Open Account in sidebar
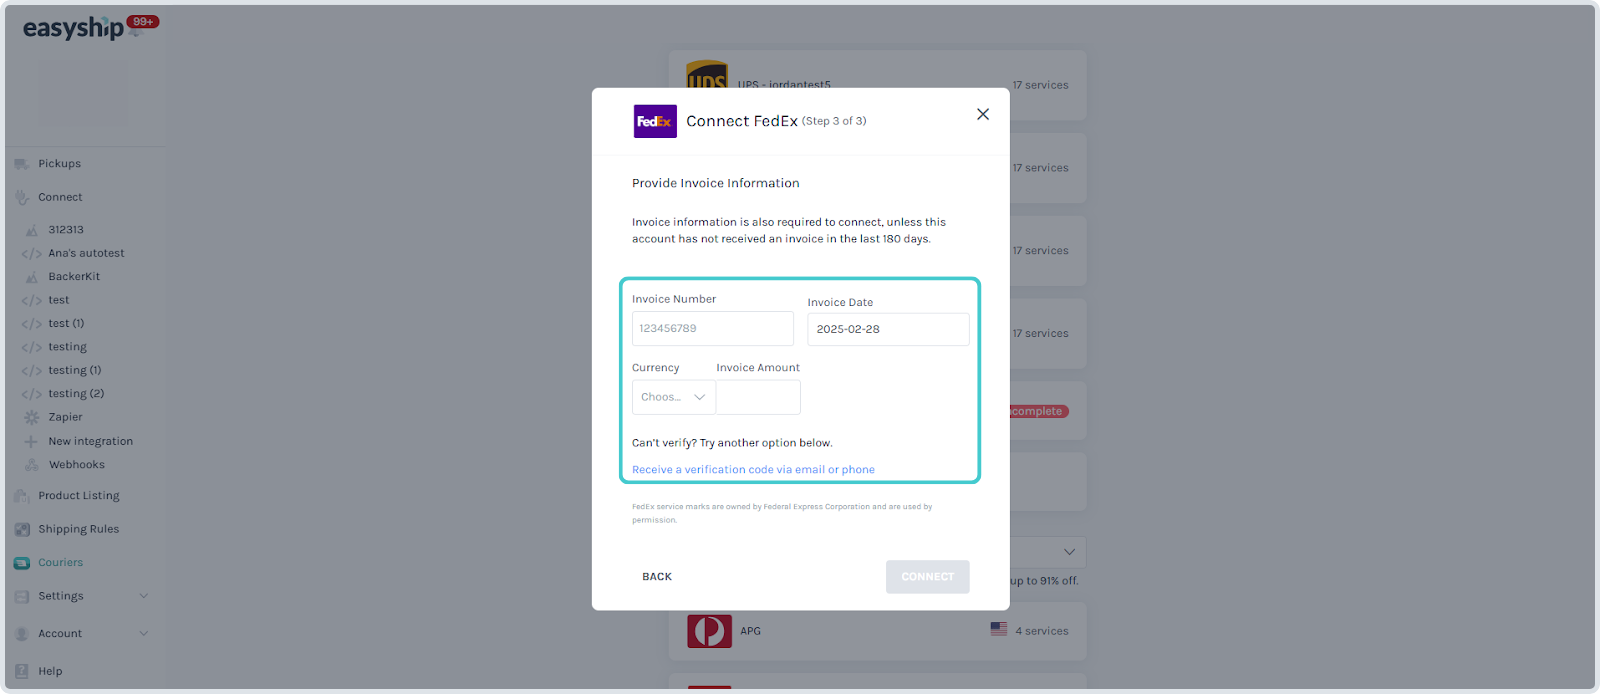The height and width of the screenshot is (694, 1600). tap(60, 634)
